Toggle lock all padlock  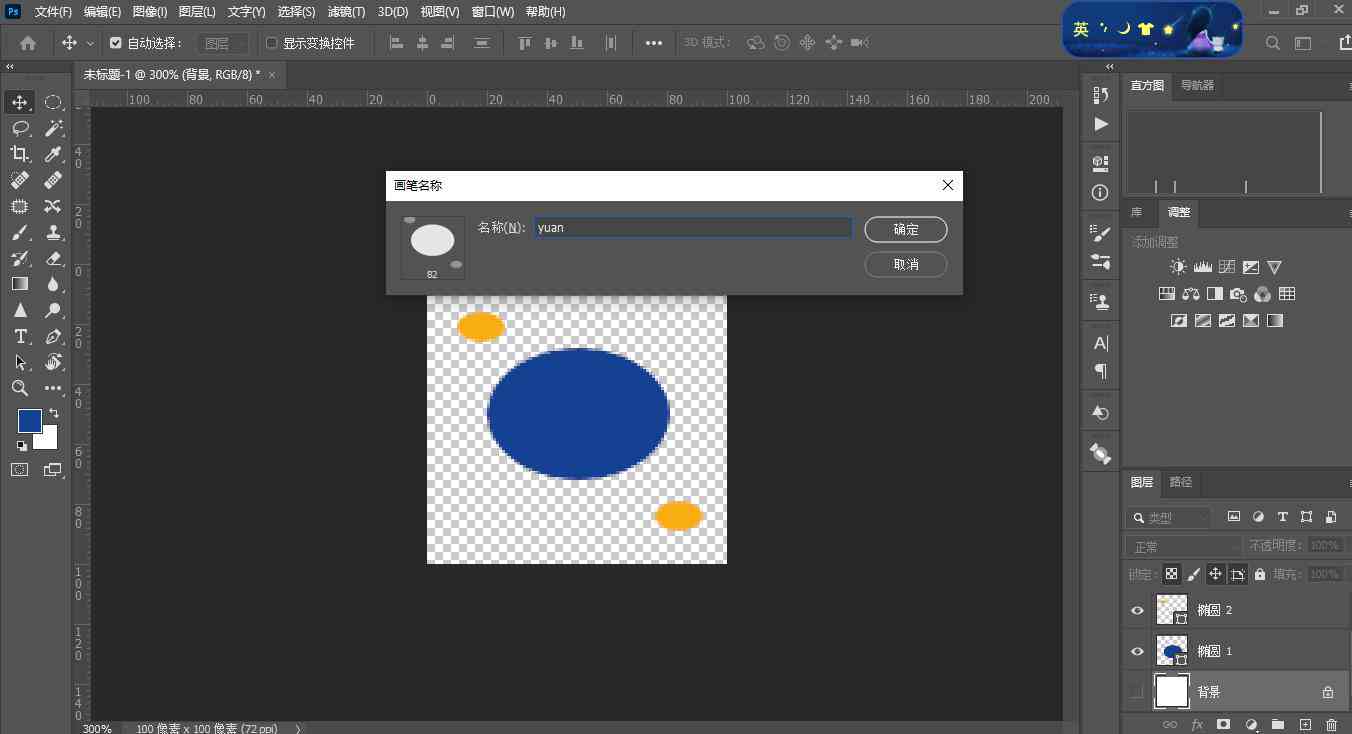pos(1260,574)
